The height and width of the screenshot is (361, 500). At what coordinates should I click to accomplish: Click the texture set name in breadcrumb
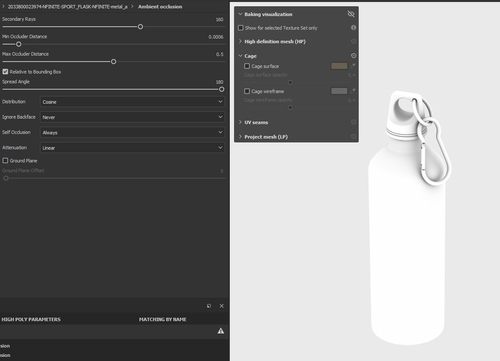coord(67,7)
